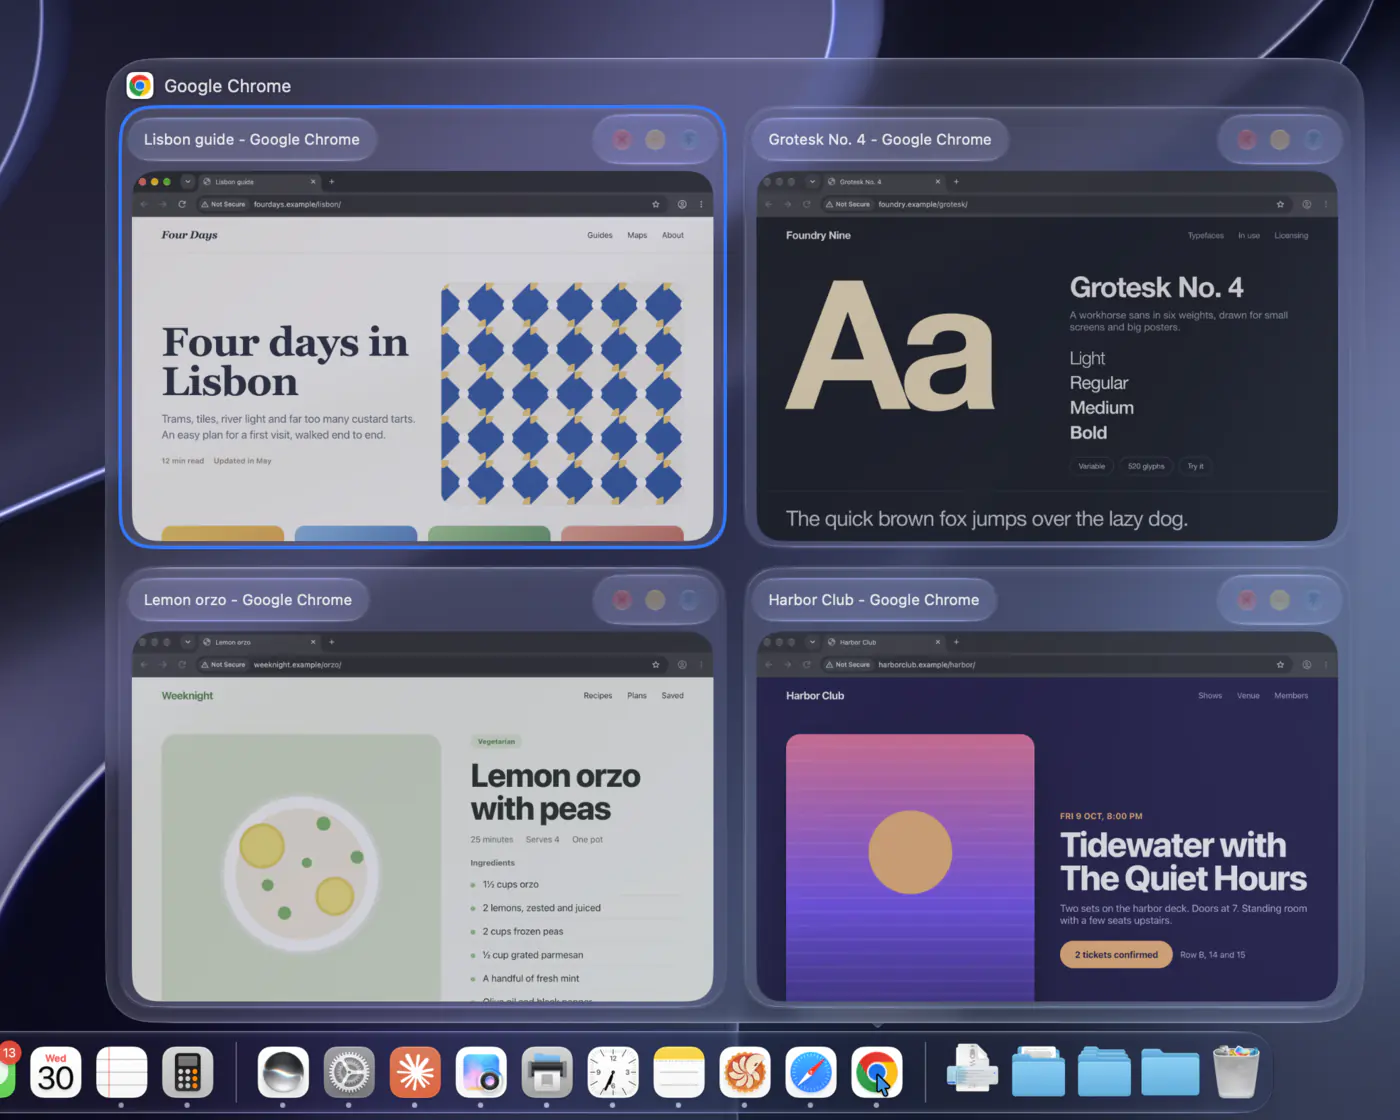Choose the Lemon orzo window thumbnail
Image resolution: width=1400 pixels, height=1120 pixels.
(422, 816)
